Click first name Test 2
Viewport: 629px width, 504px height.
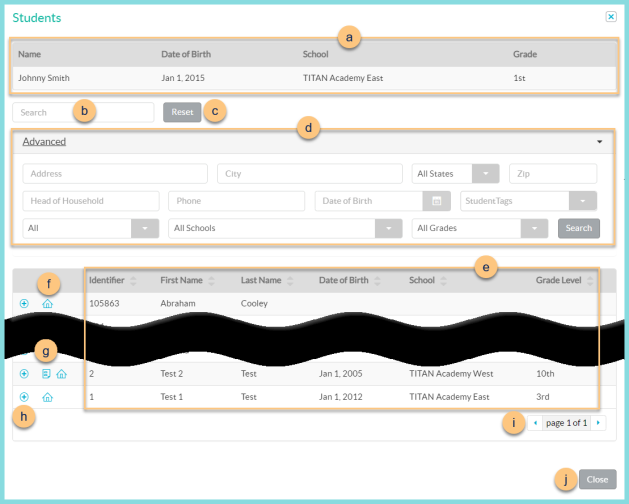pyautogui.click(x=172, y=374)
